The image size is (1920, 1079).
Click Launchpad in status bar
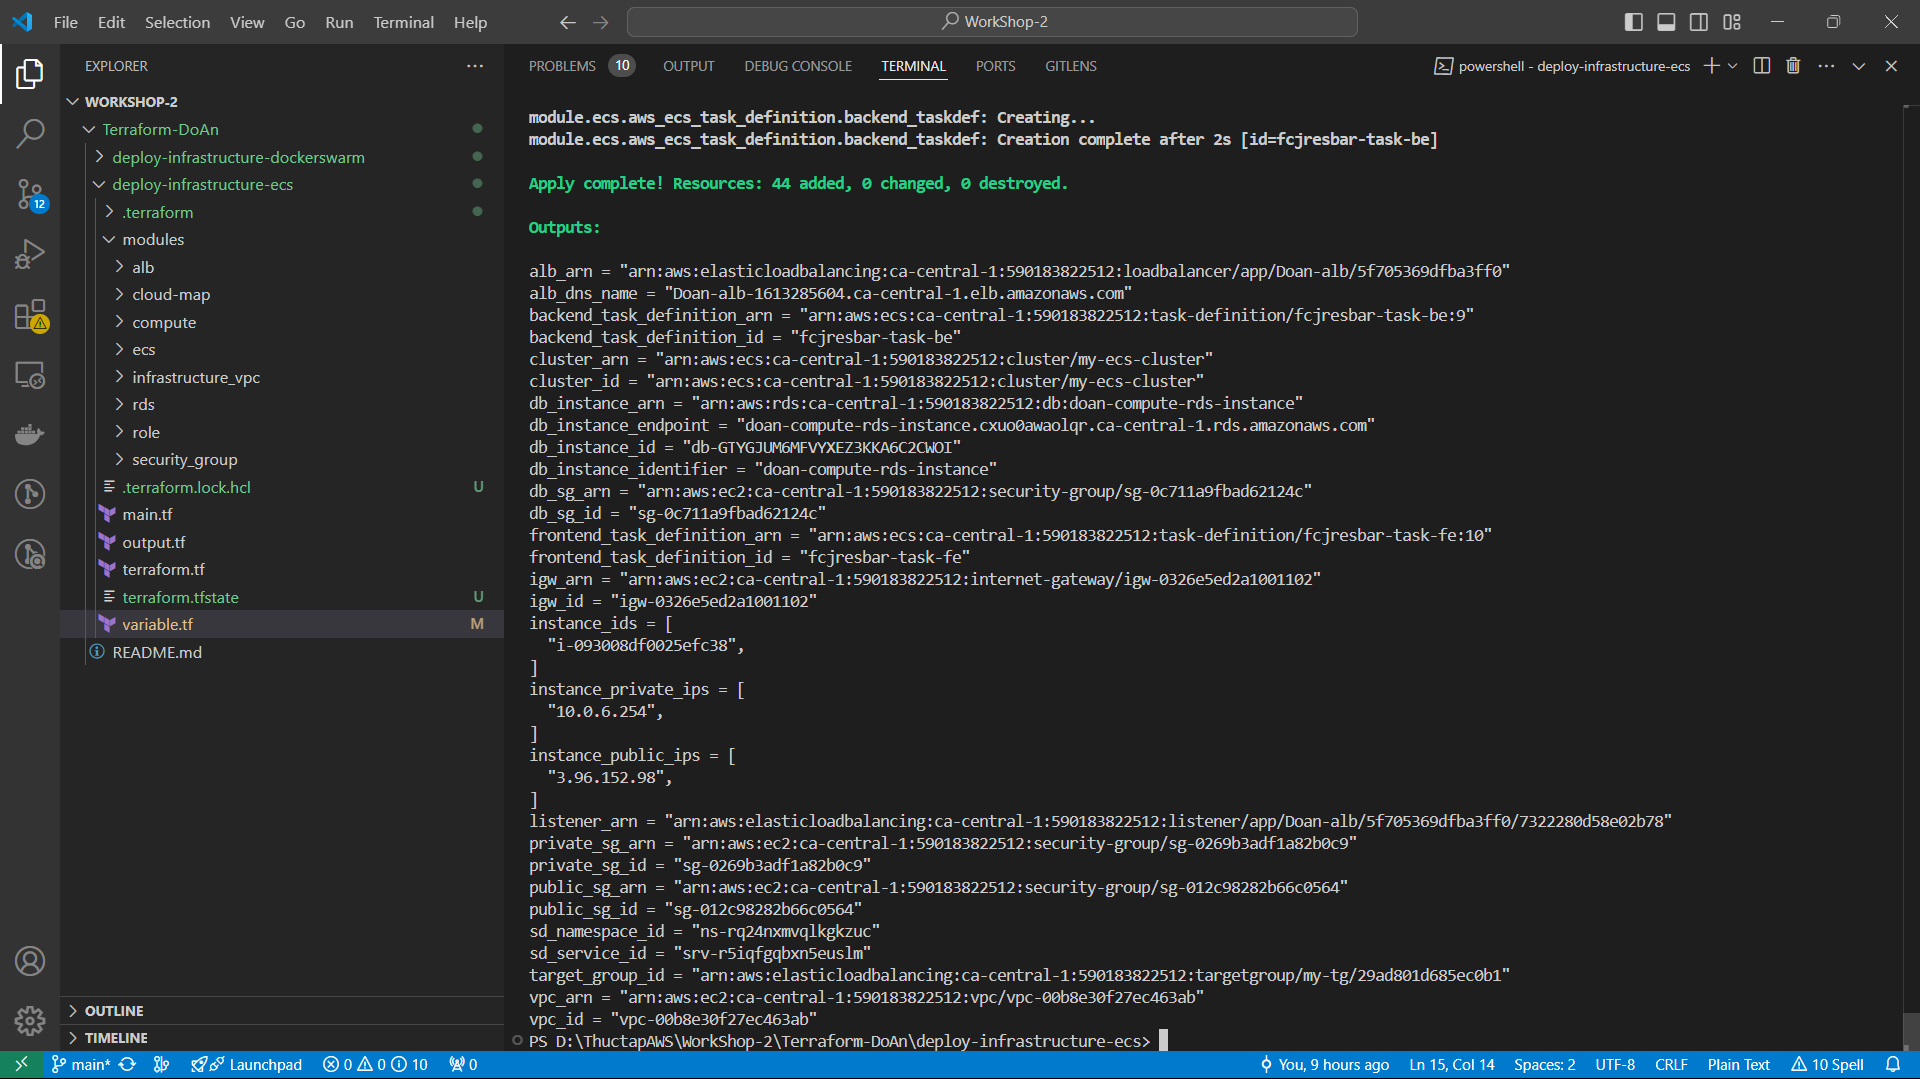(x=246, y=1065)
